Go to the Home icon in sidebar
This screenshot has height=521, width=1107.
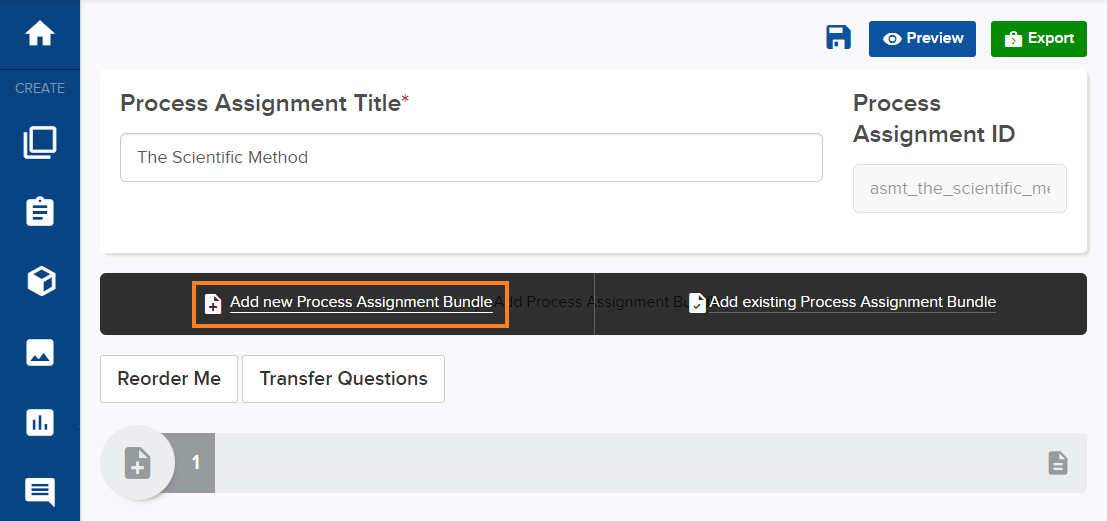coord(40,34)
